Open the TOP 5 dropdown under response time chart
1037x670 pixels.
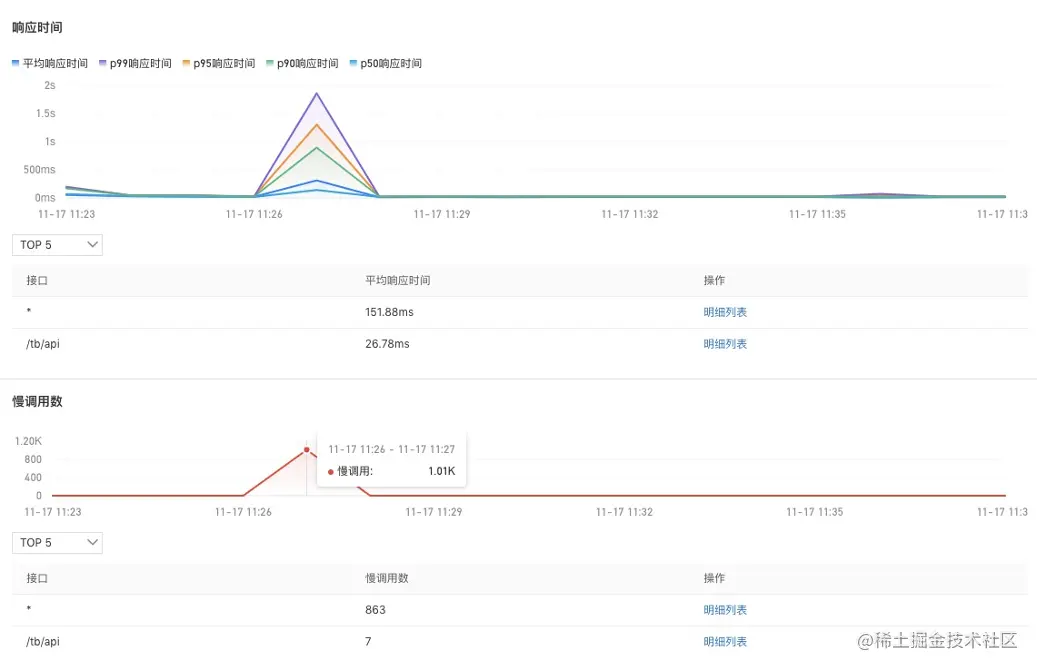[58, 245]
